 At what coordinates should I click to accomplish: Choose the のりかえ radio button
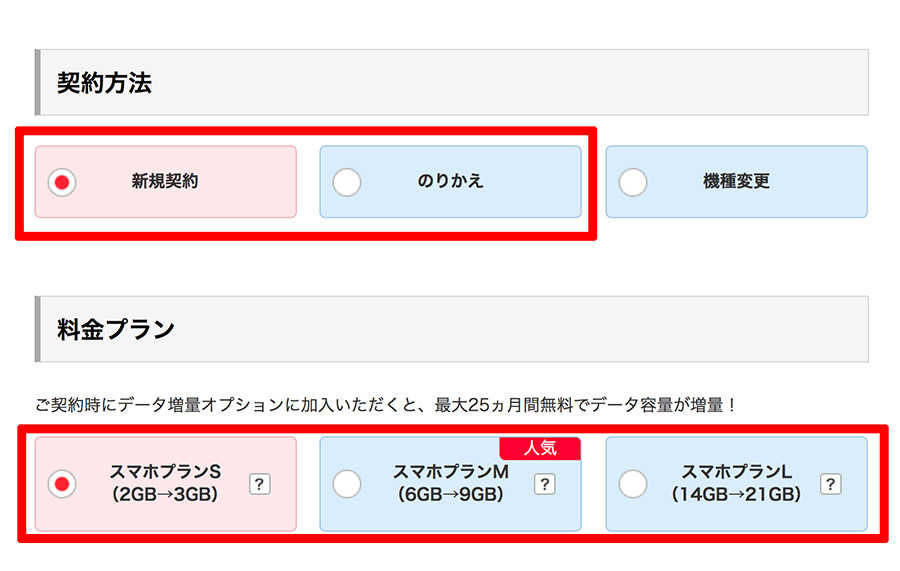[x=347, y=182]
